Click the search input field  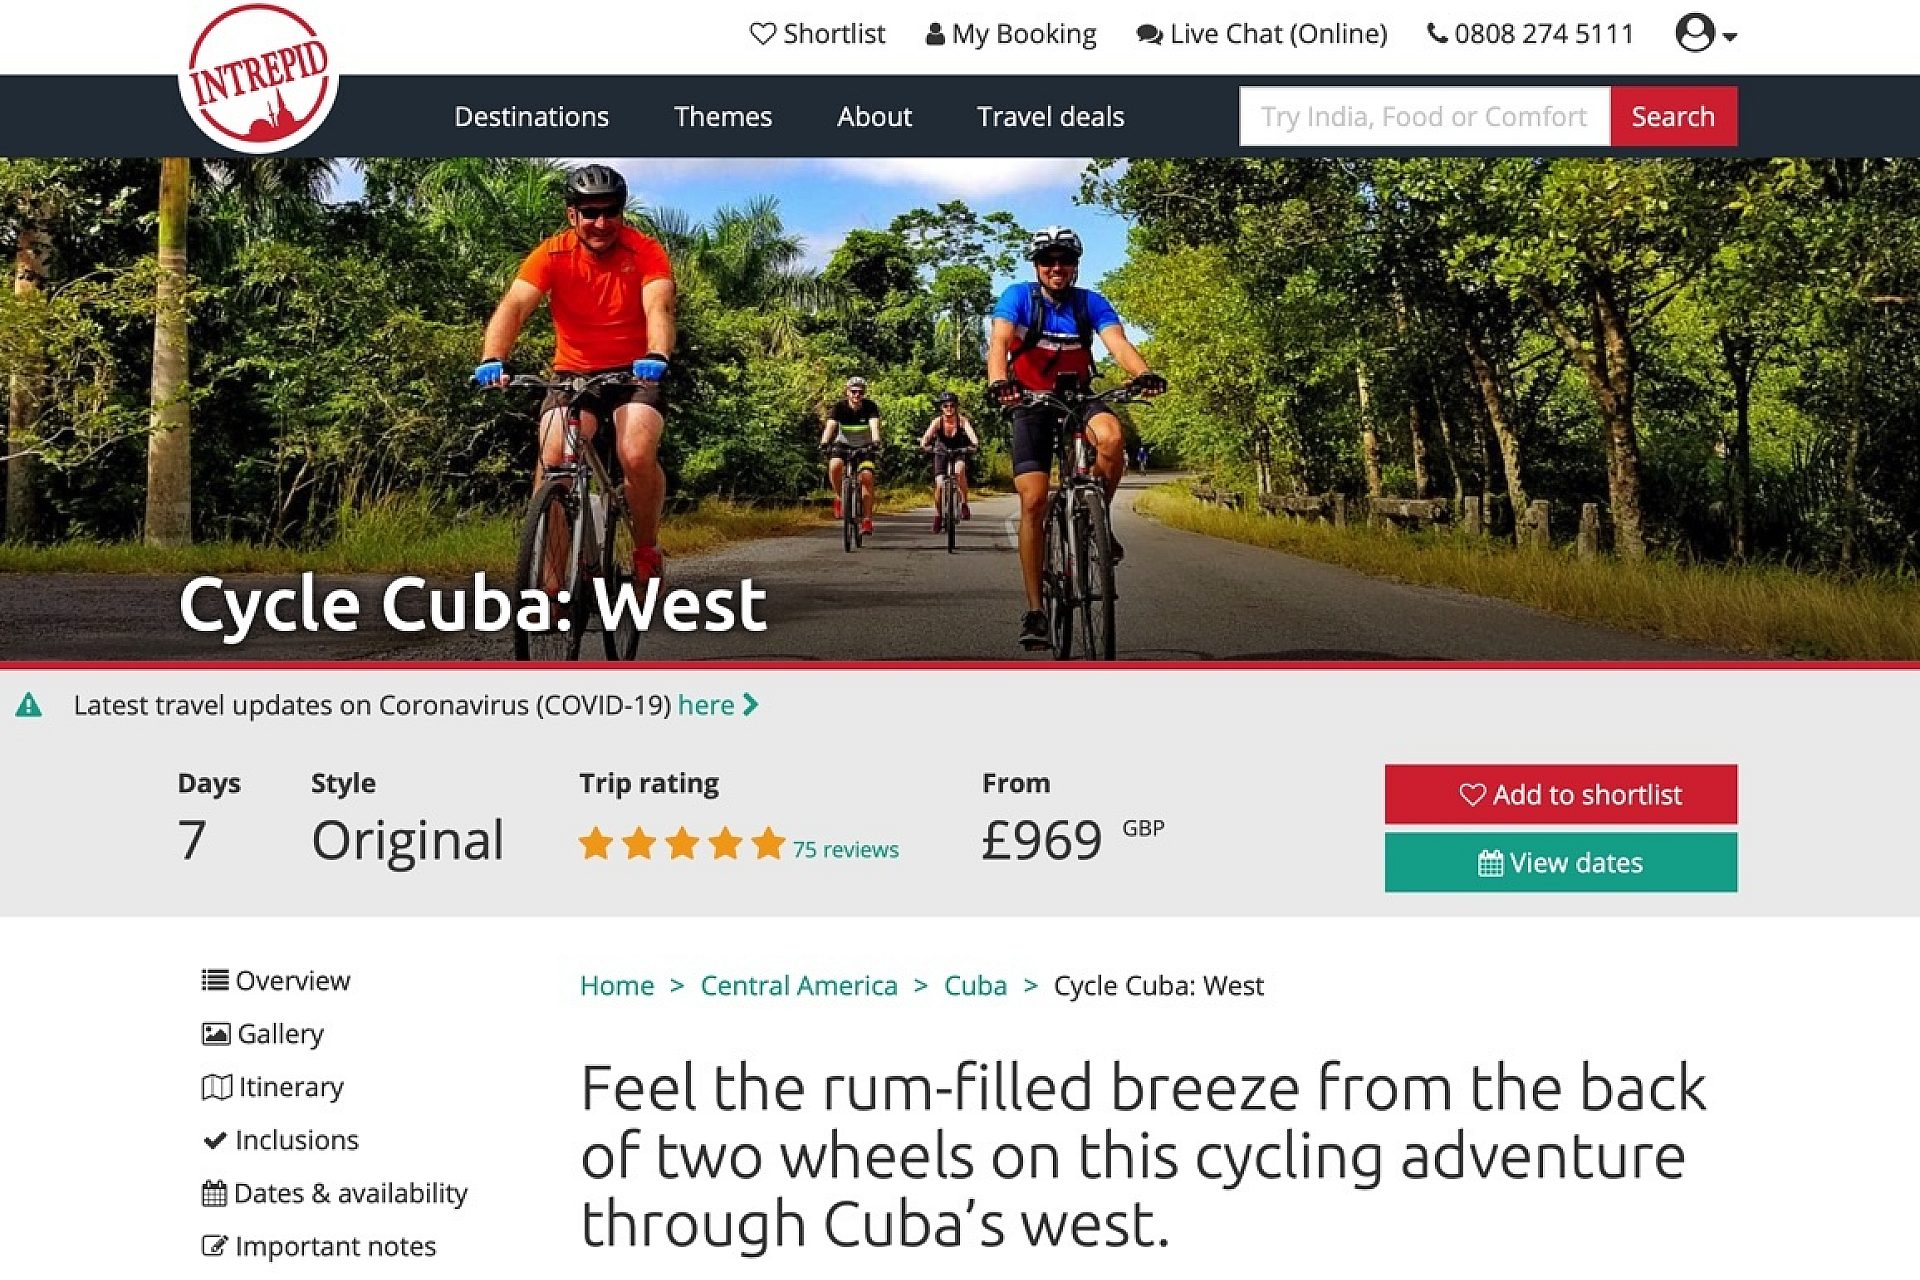point(1424,117)
